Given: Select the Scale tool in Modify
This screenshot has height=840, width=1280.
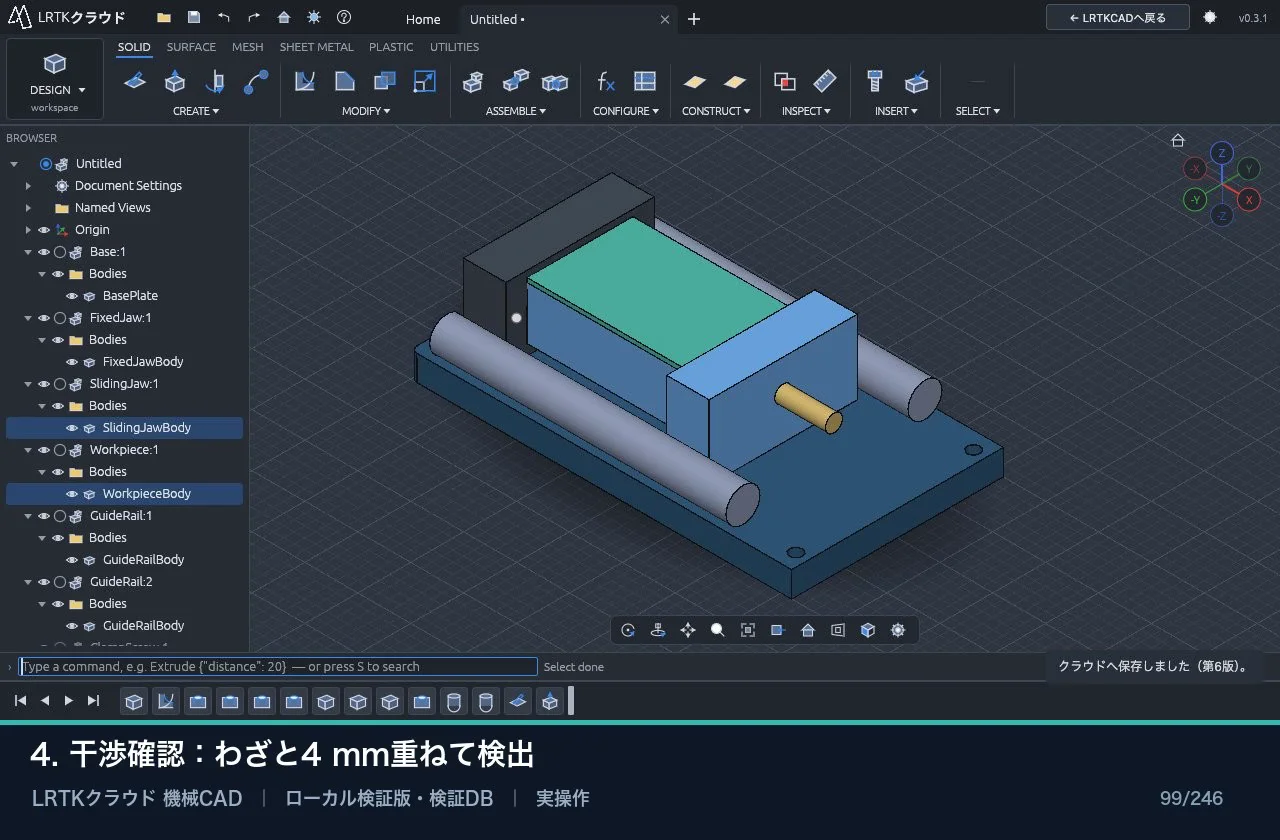Looking at the screenshot, I should [425, 82].
